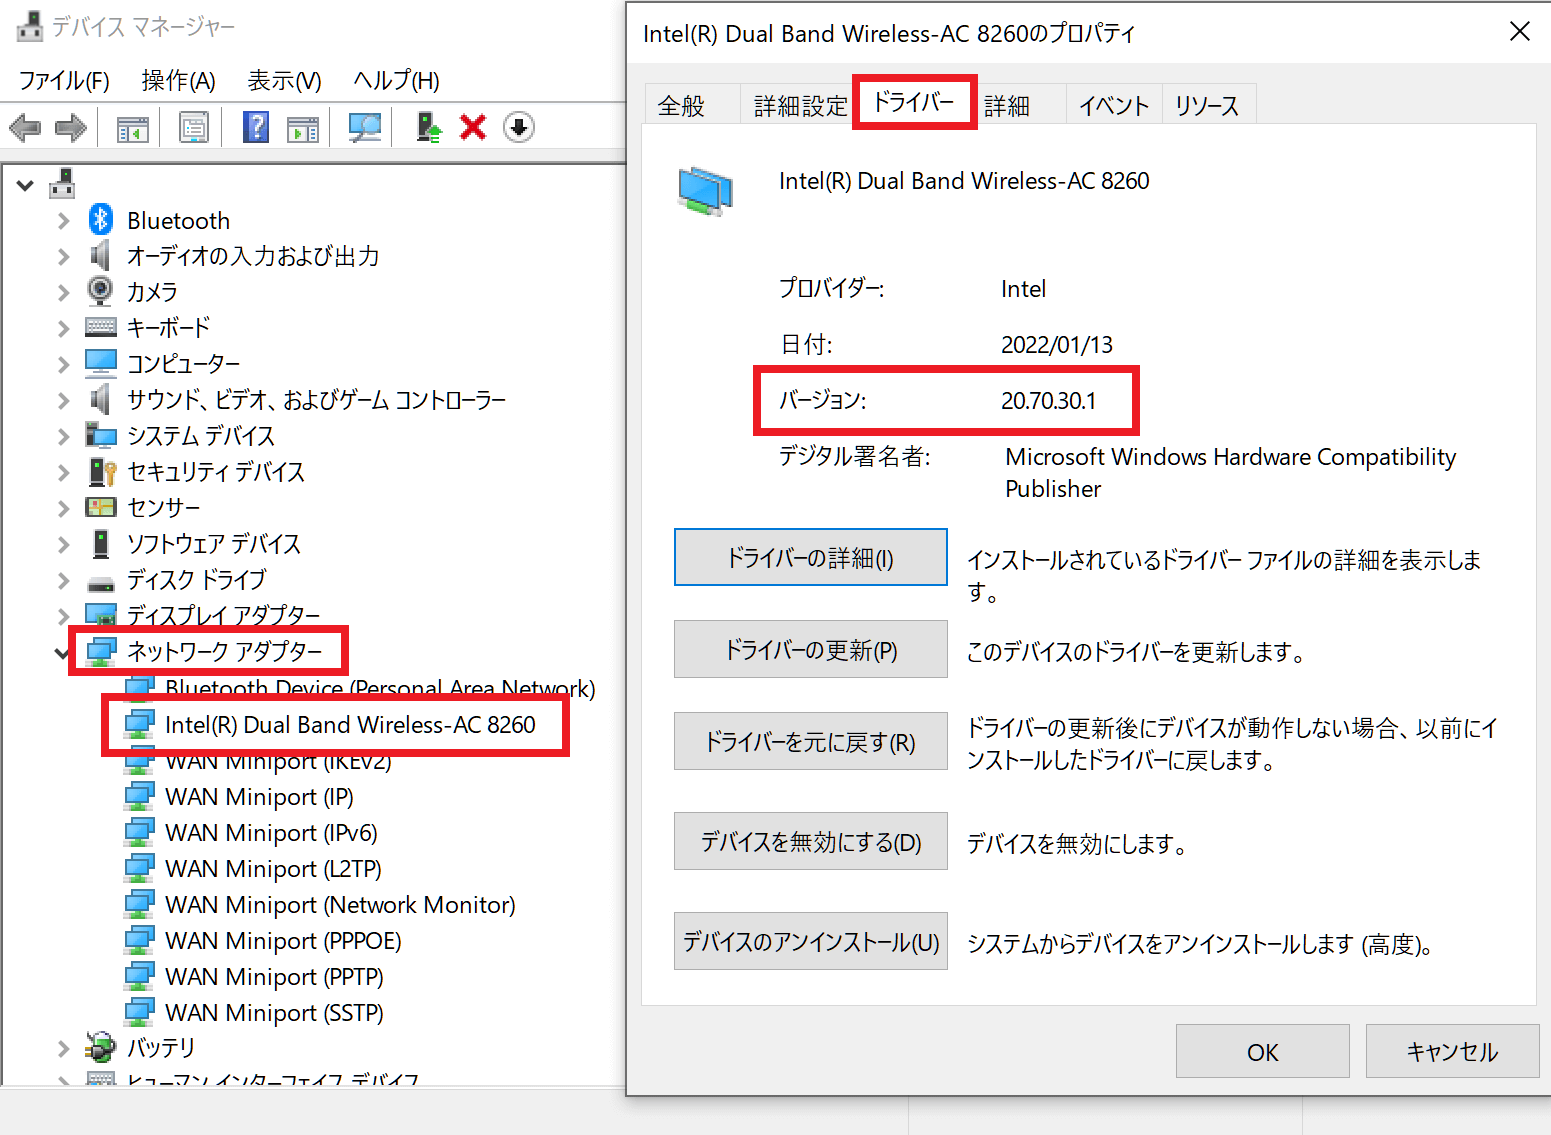Switch to the イベント tab
This screenshot has width=1551, height=1135.
tap(1114, 105)
